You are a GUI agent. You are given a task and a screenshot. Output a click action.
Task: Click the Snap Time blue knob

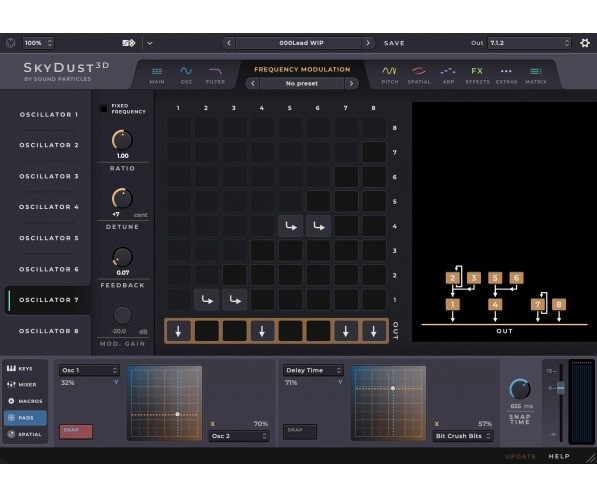(520, 389)
